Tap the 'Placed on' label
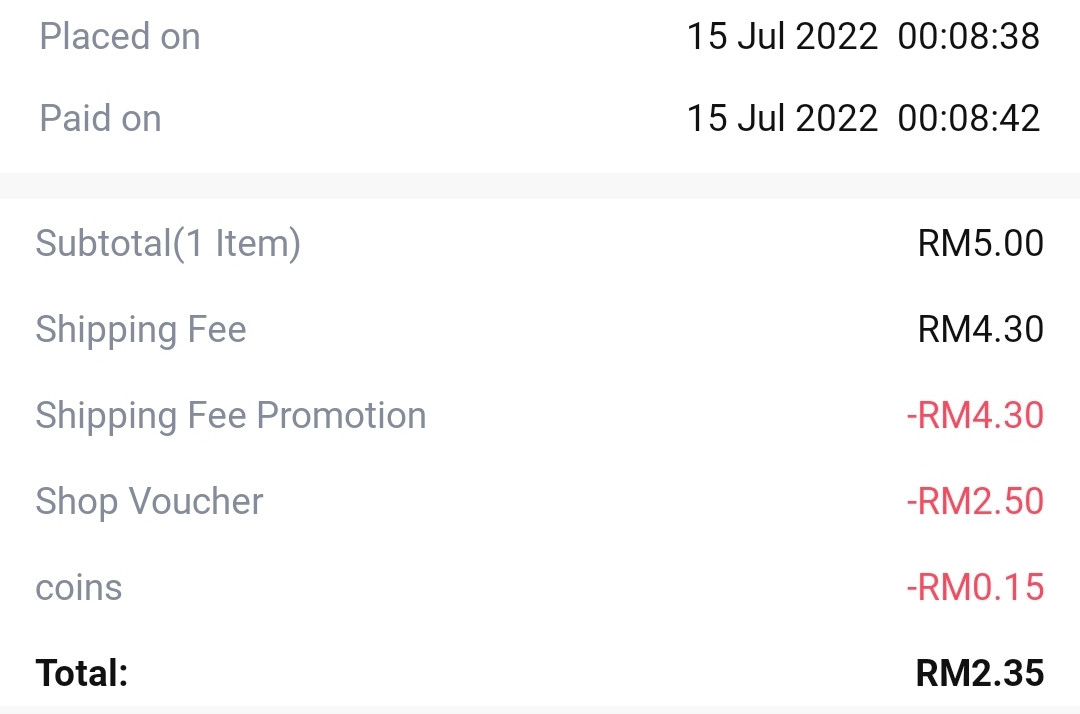 120,36
